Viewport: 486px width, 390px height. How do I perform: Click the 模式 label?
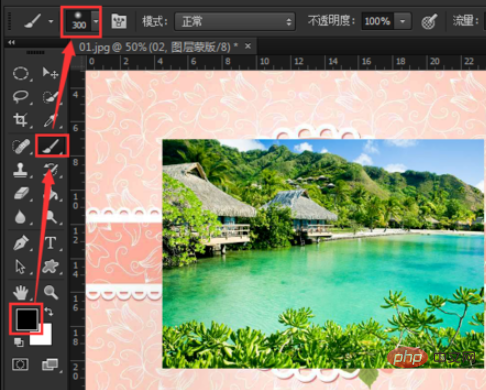(x=155, y=22)
